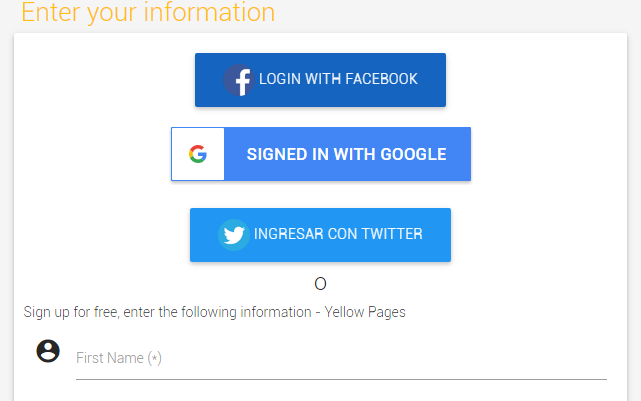Click the "Sign up for free" text
641x401 pixels.
point(70,312)
